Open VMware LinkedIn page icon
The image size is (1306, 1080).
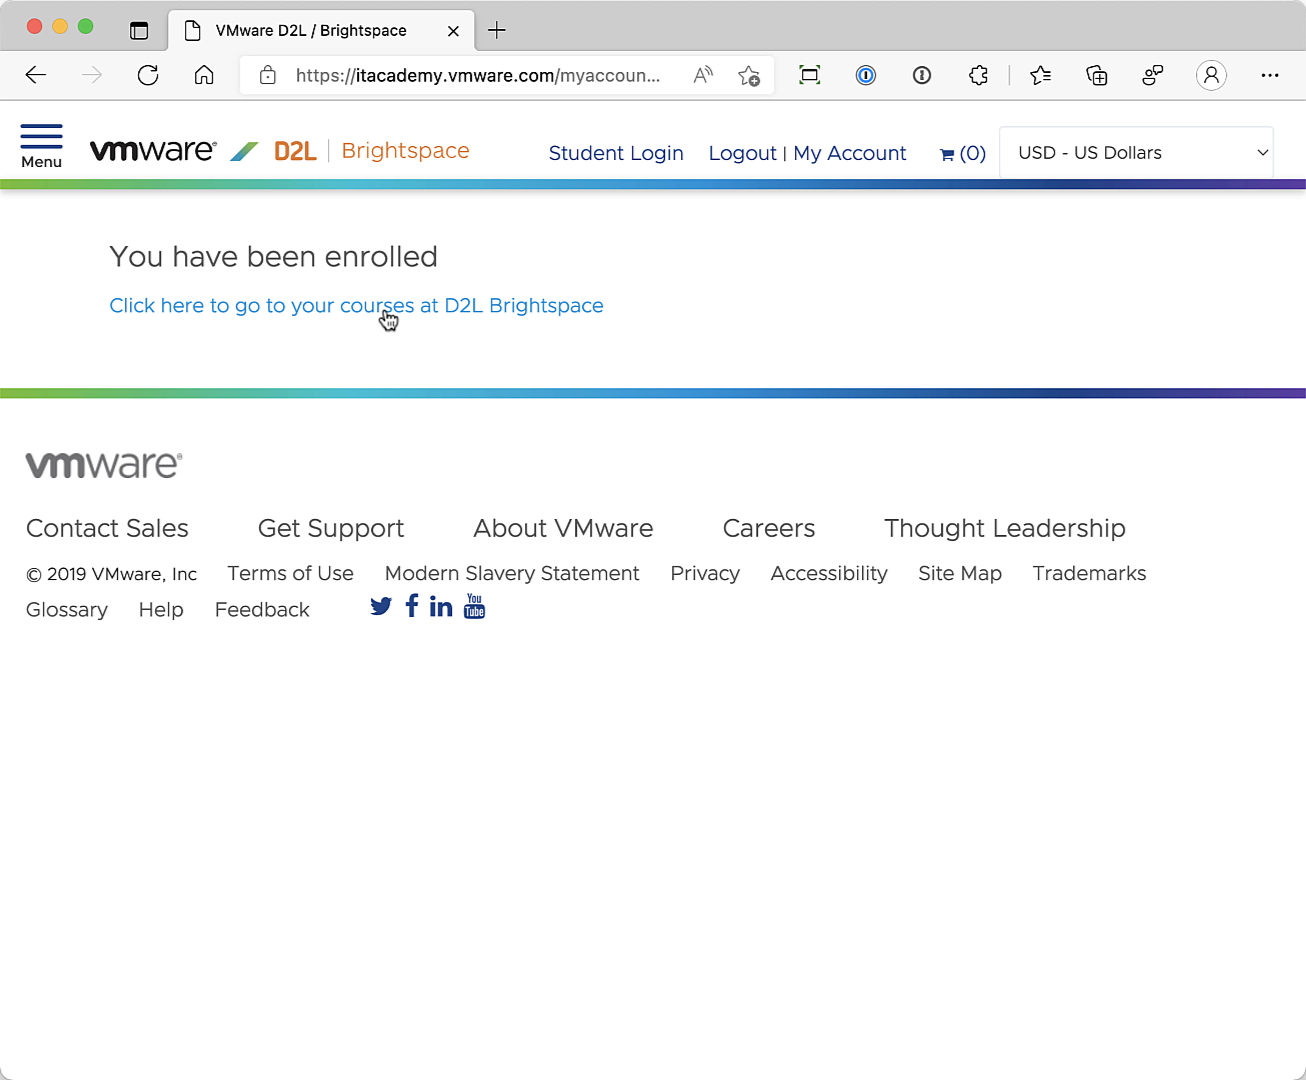coord(441,607)
